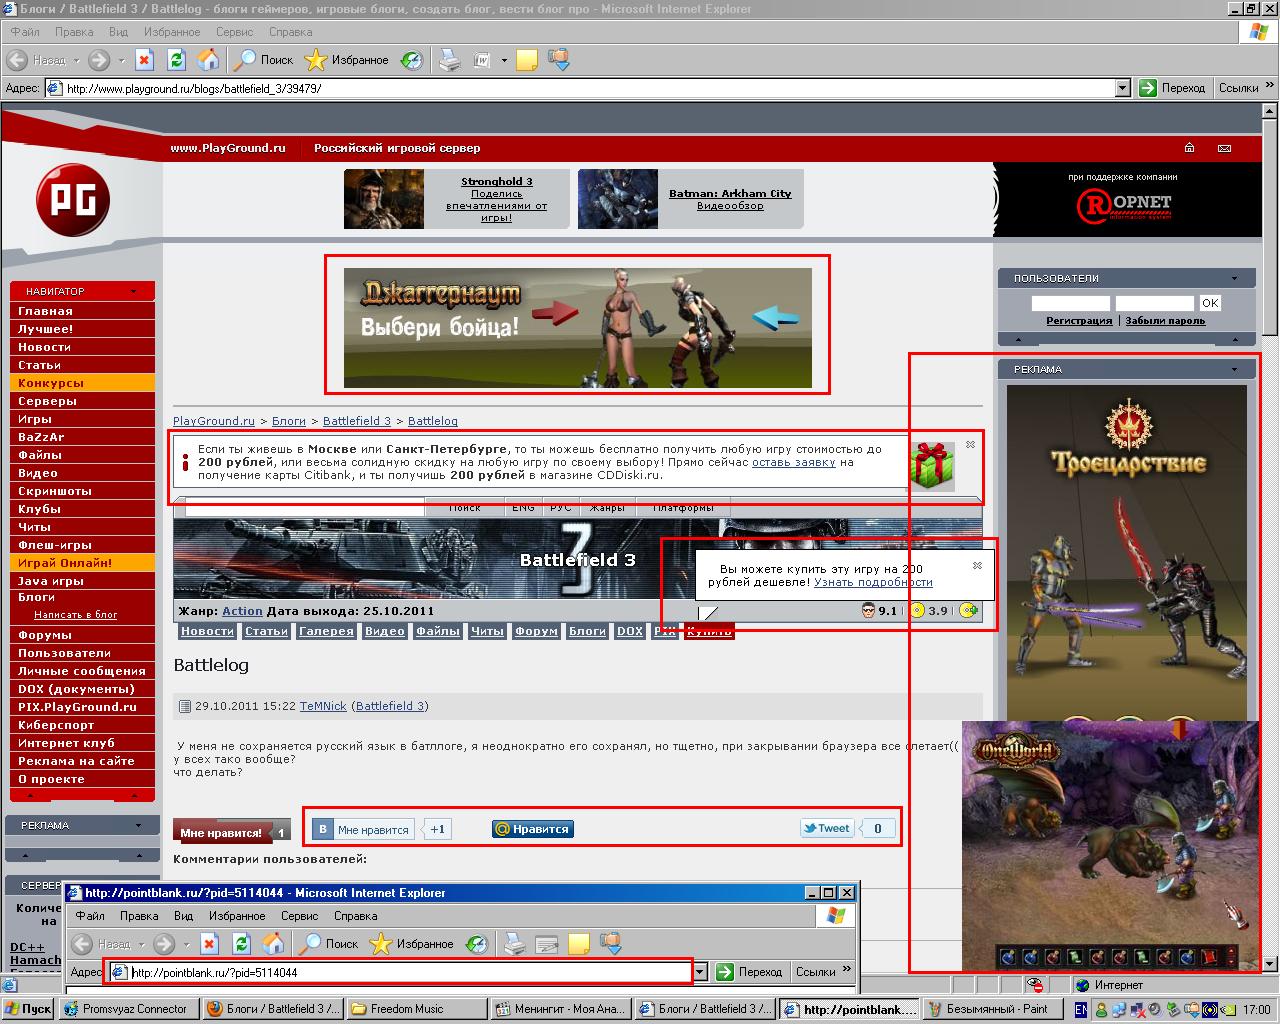Open the main browser address bar dropdown
The height and width of the screenshot is (1024, 1280).
[1122, 88]
